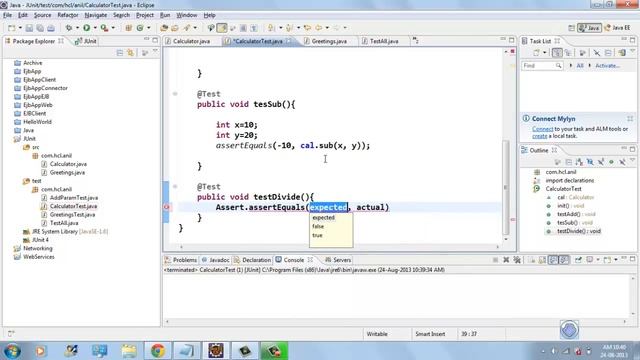Click Remove Launch X icon in Console
Image resolution: width=640 pixels, height=360 pixels.
point(506,260)
